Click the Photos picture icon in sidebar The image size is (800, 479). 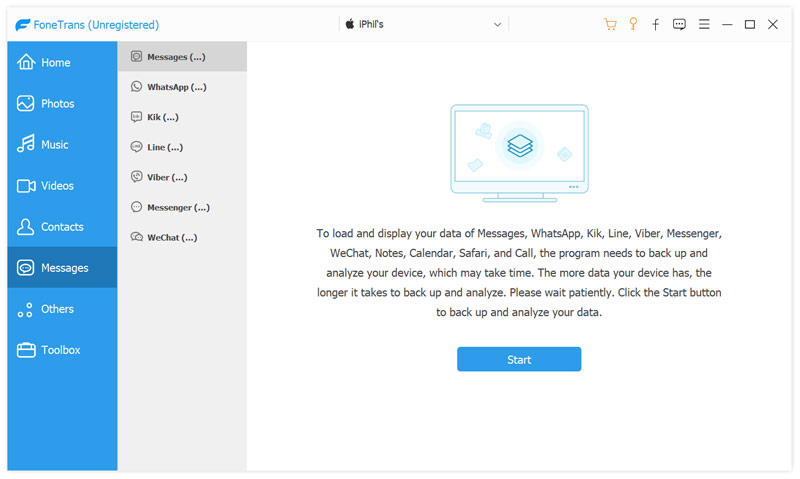point(26,104)
